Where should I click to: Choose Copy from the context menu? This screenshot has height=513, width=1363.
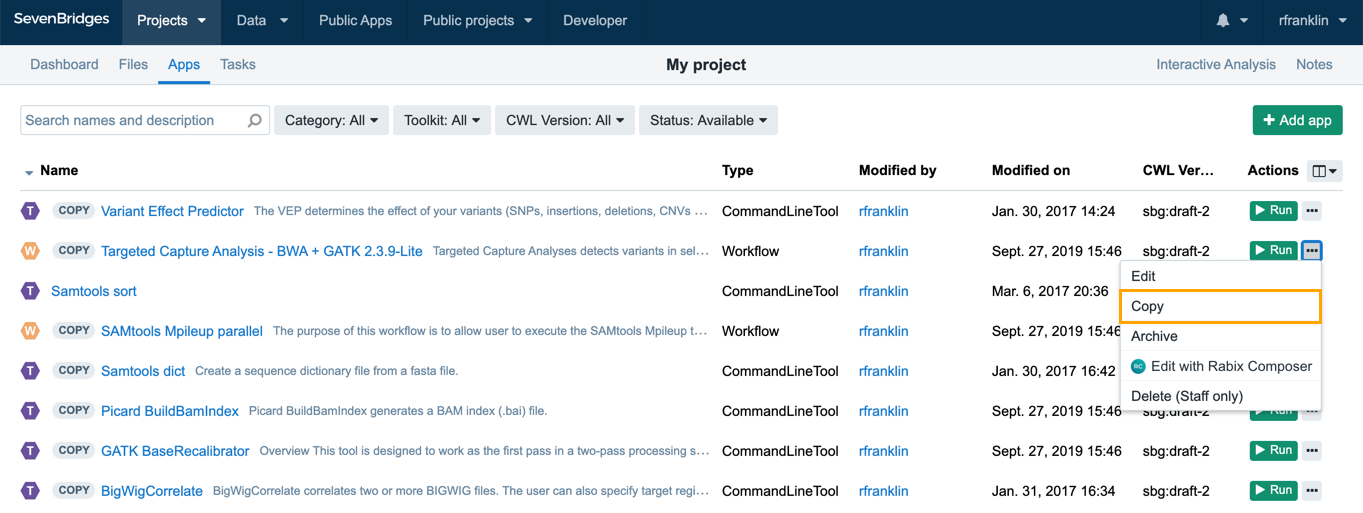click(x=1221, y=306)
